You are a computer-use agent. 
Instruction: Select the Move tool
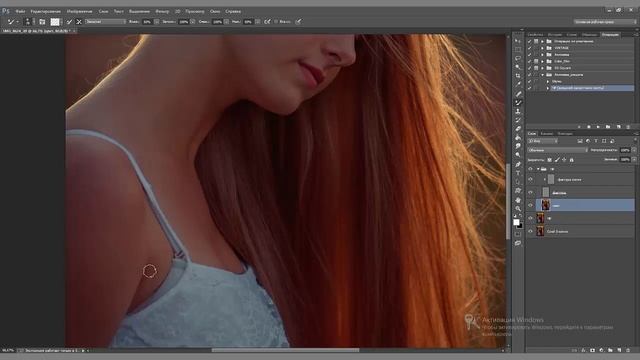tap(518, 41)
